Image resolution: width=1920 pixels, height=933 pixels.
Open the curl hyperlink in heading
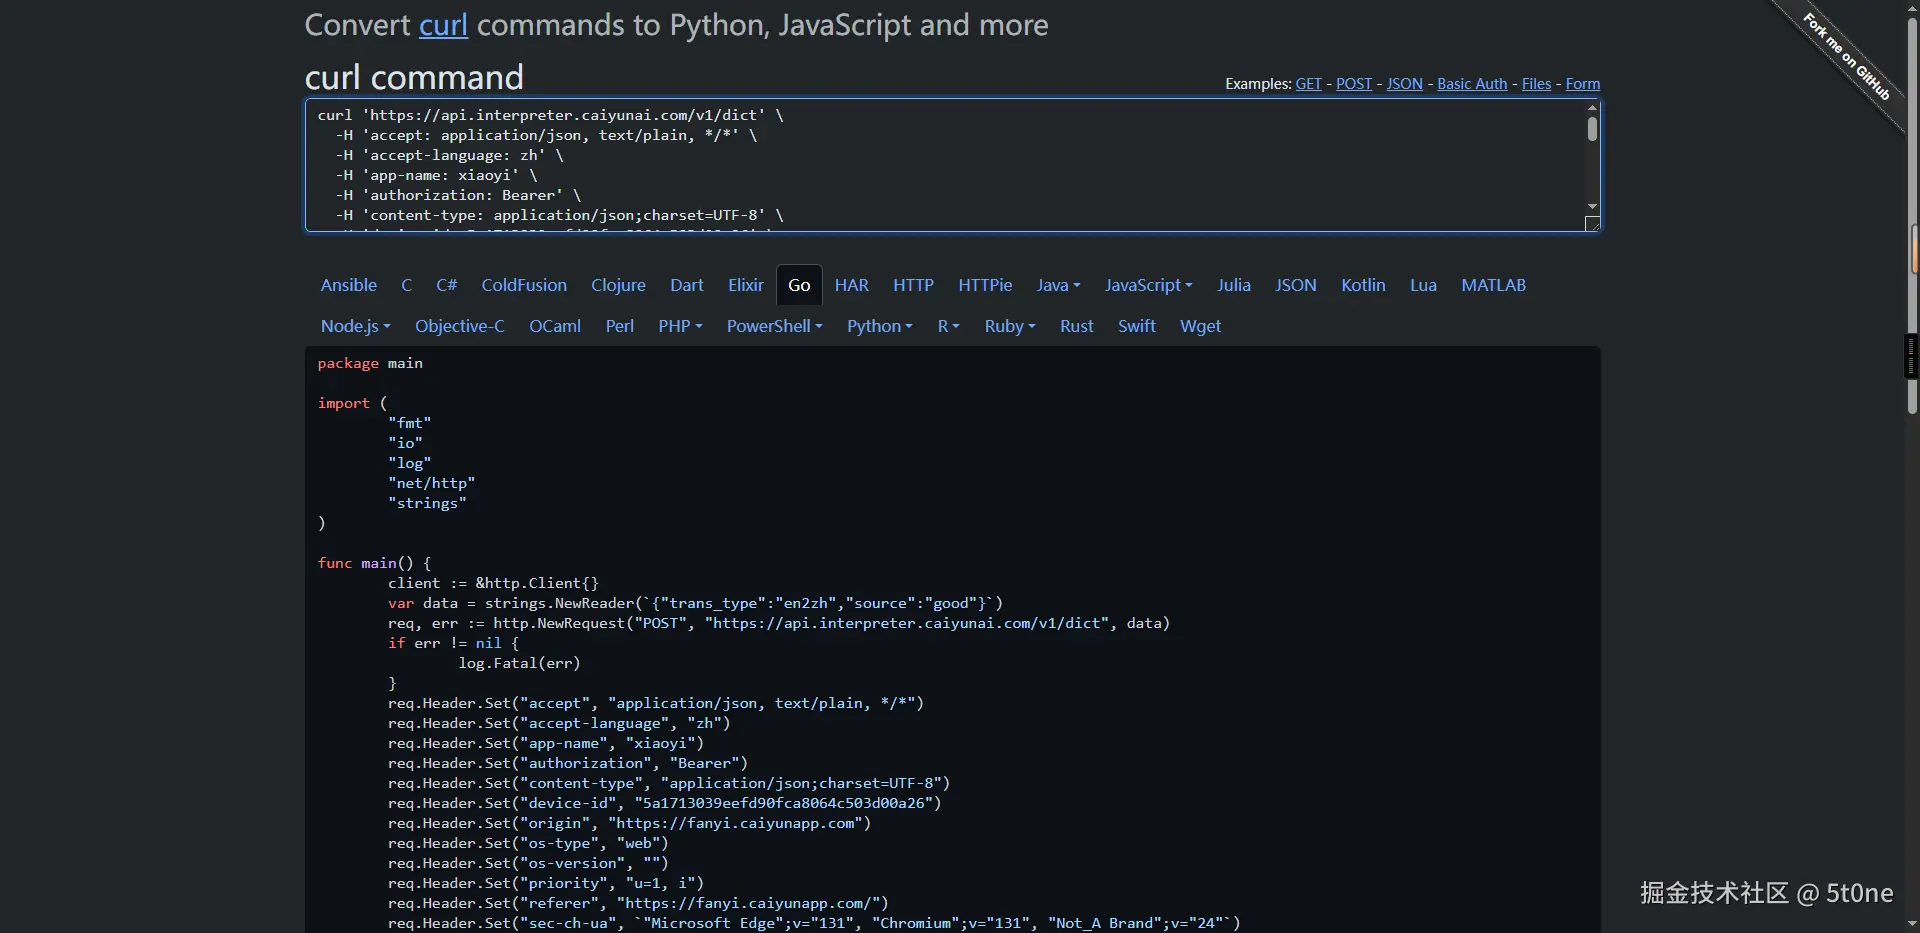pyautogui.click(x=443, y=25)
